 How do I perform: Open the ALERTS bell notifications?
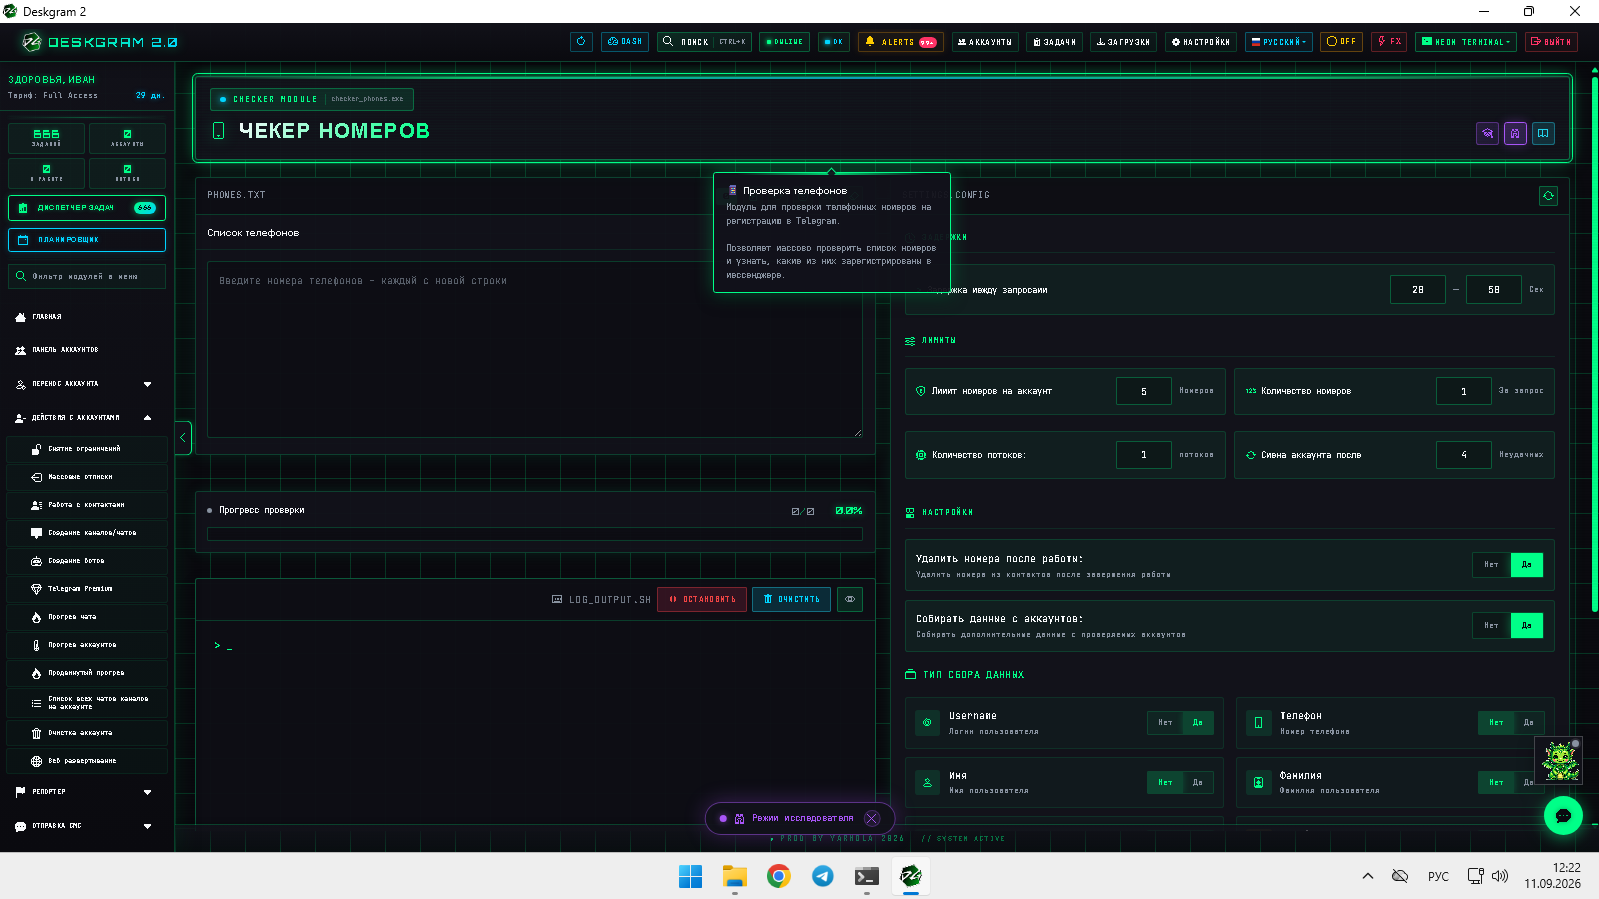point(900,42)
